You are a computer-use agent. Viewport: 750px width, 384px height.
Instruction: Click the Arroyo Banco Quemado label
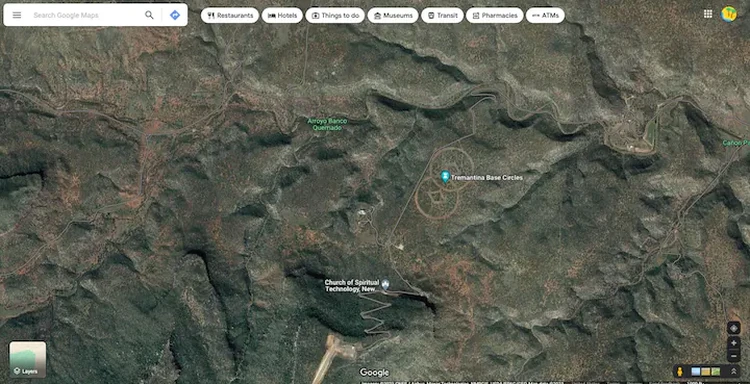(x=327, y=124)
